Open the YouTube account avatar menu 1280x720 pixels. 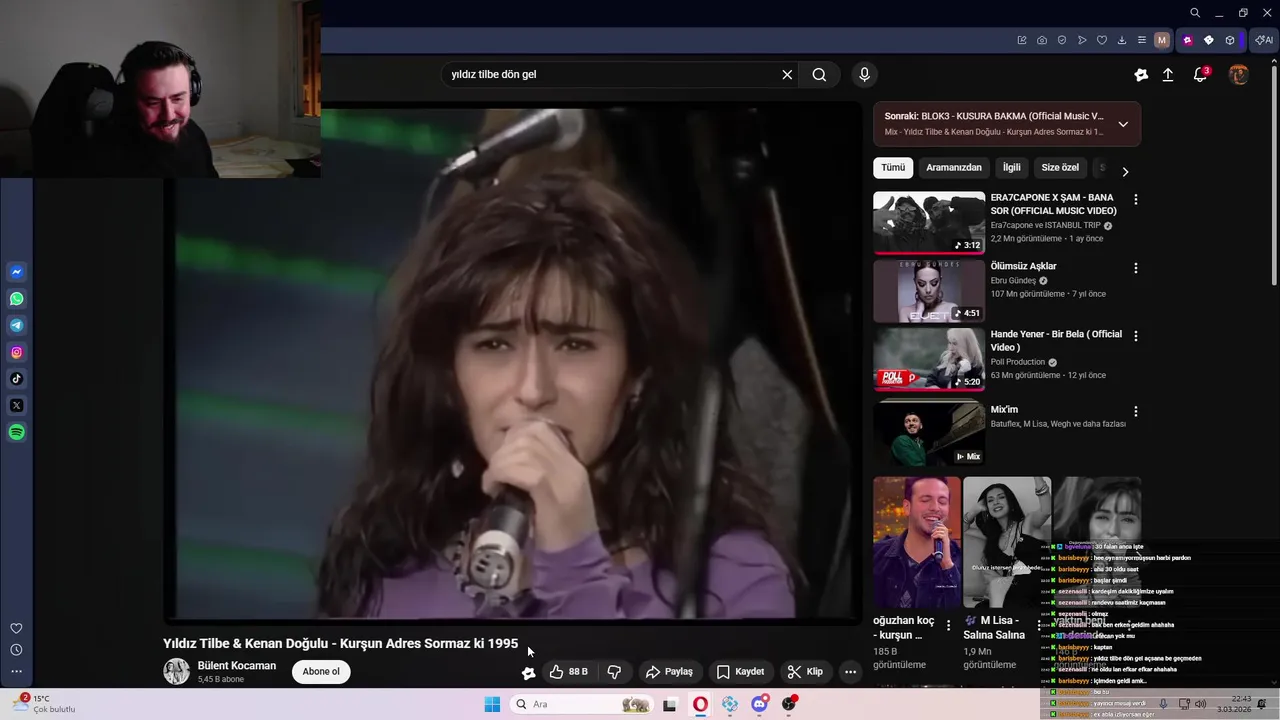tap(1239, 74)
